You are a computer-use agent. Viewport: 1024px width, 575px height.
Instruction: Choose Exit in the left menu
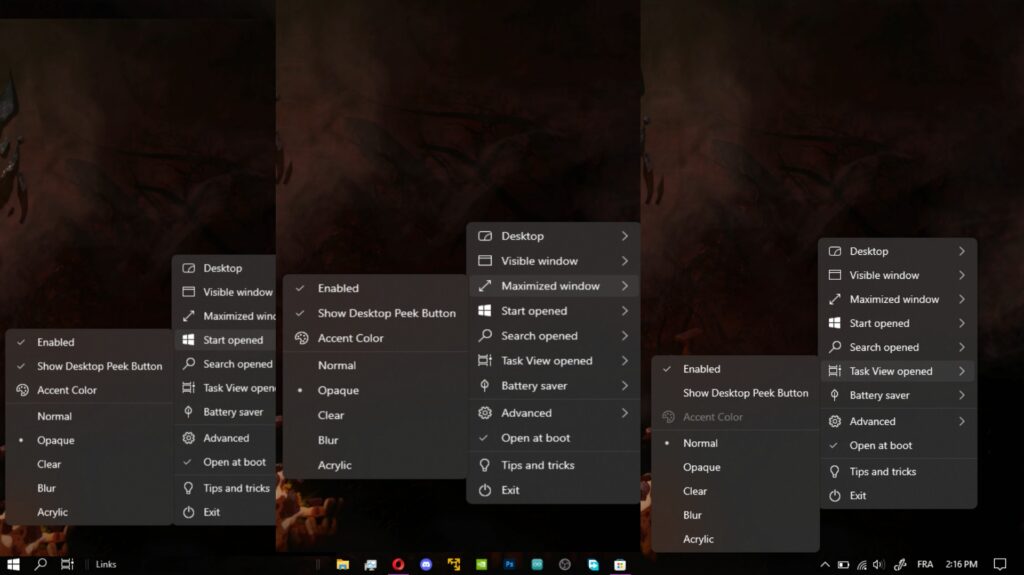(x=225, y=512)
